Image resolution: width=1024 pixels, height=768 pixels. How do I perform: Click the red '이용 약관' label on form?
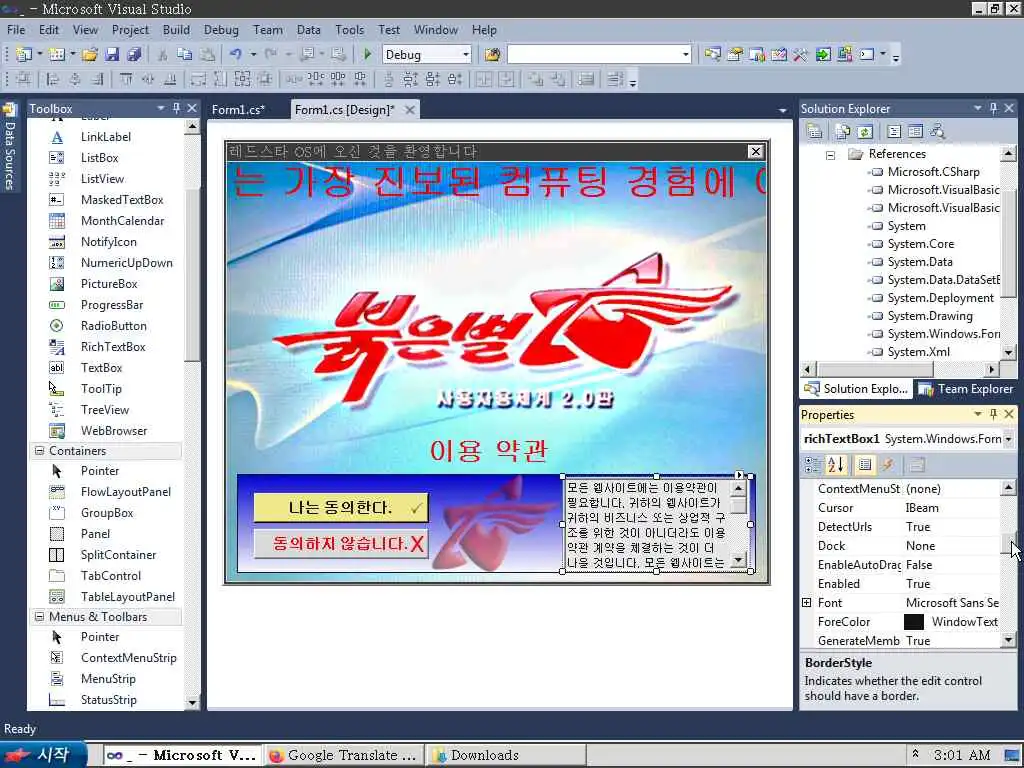(x=488, y=451)
